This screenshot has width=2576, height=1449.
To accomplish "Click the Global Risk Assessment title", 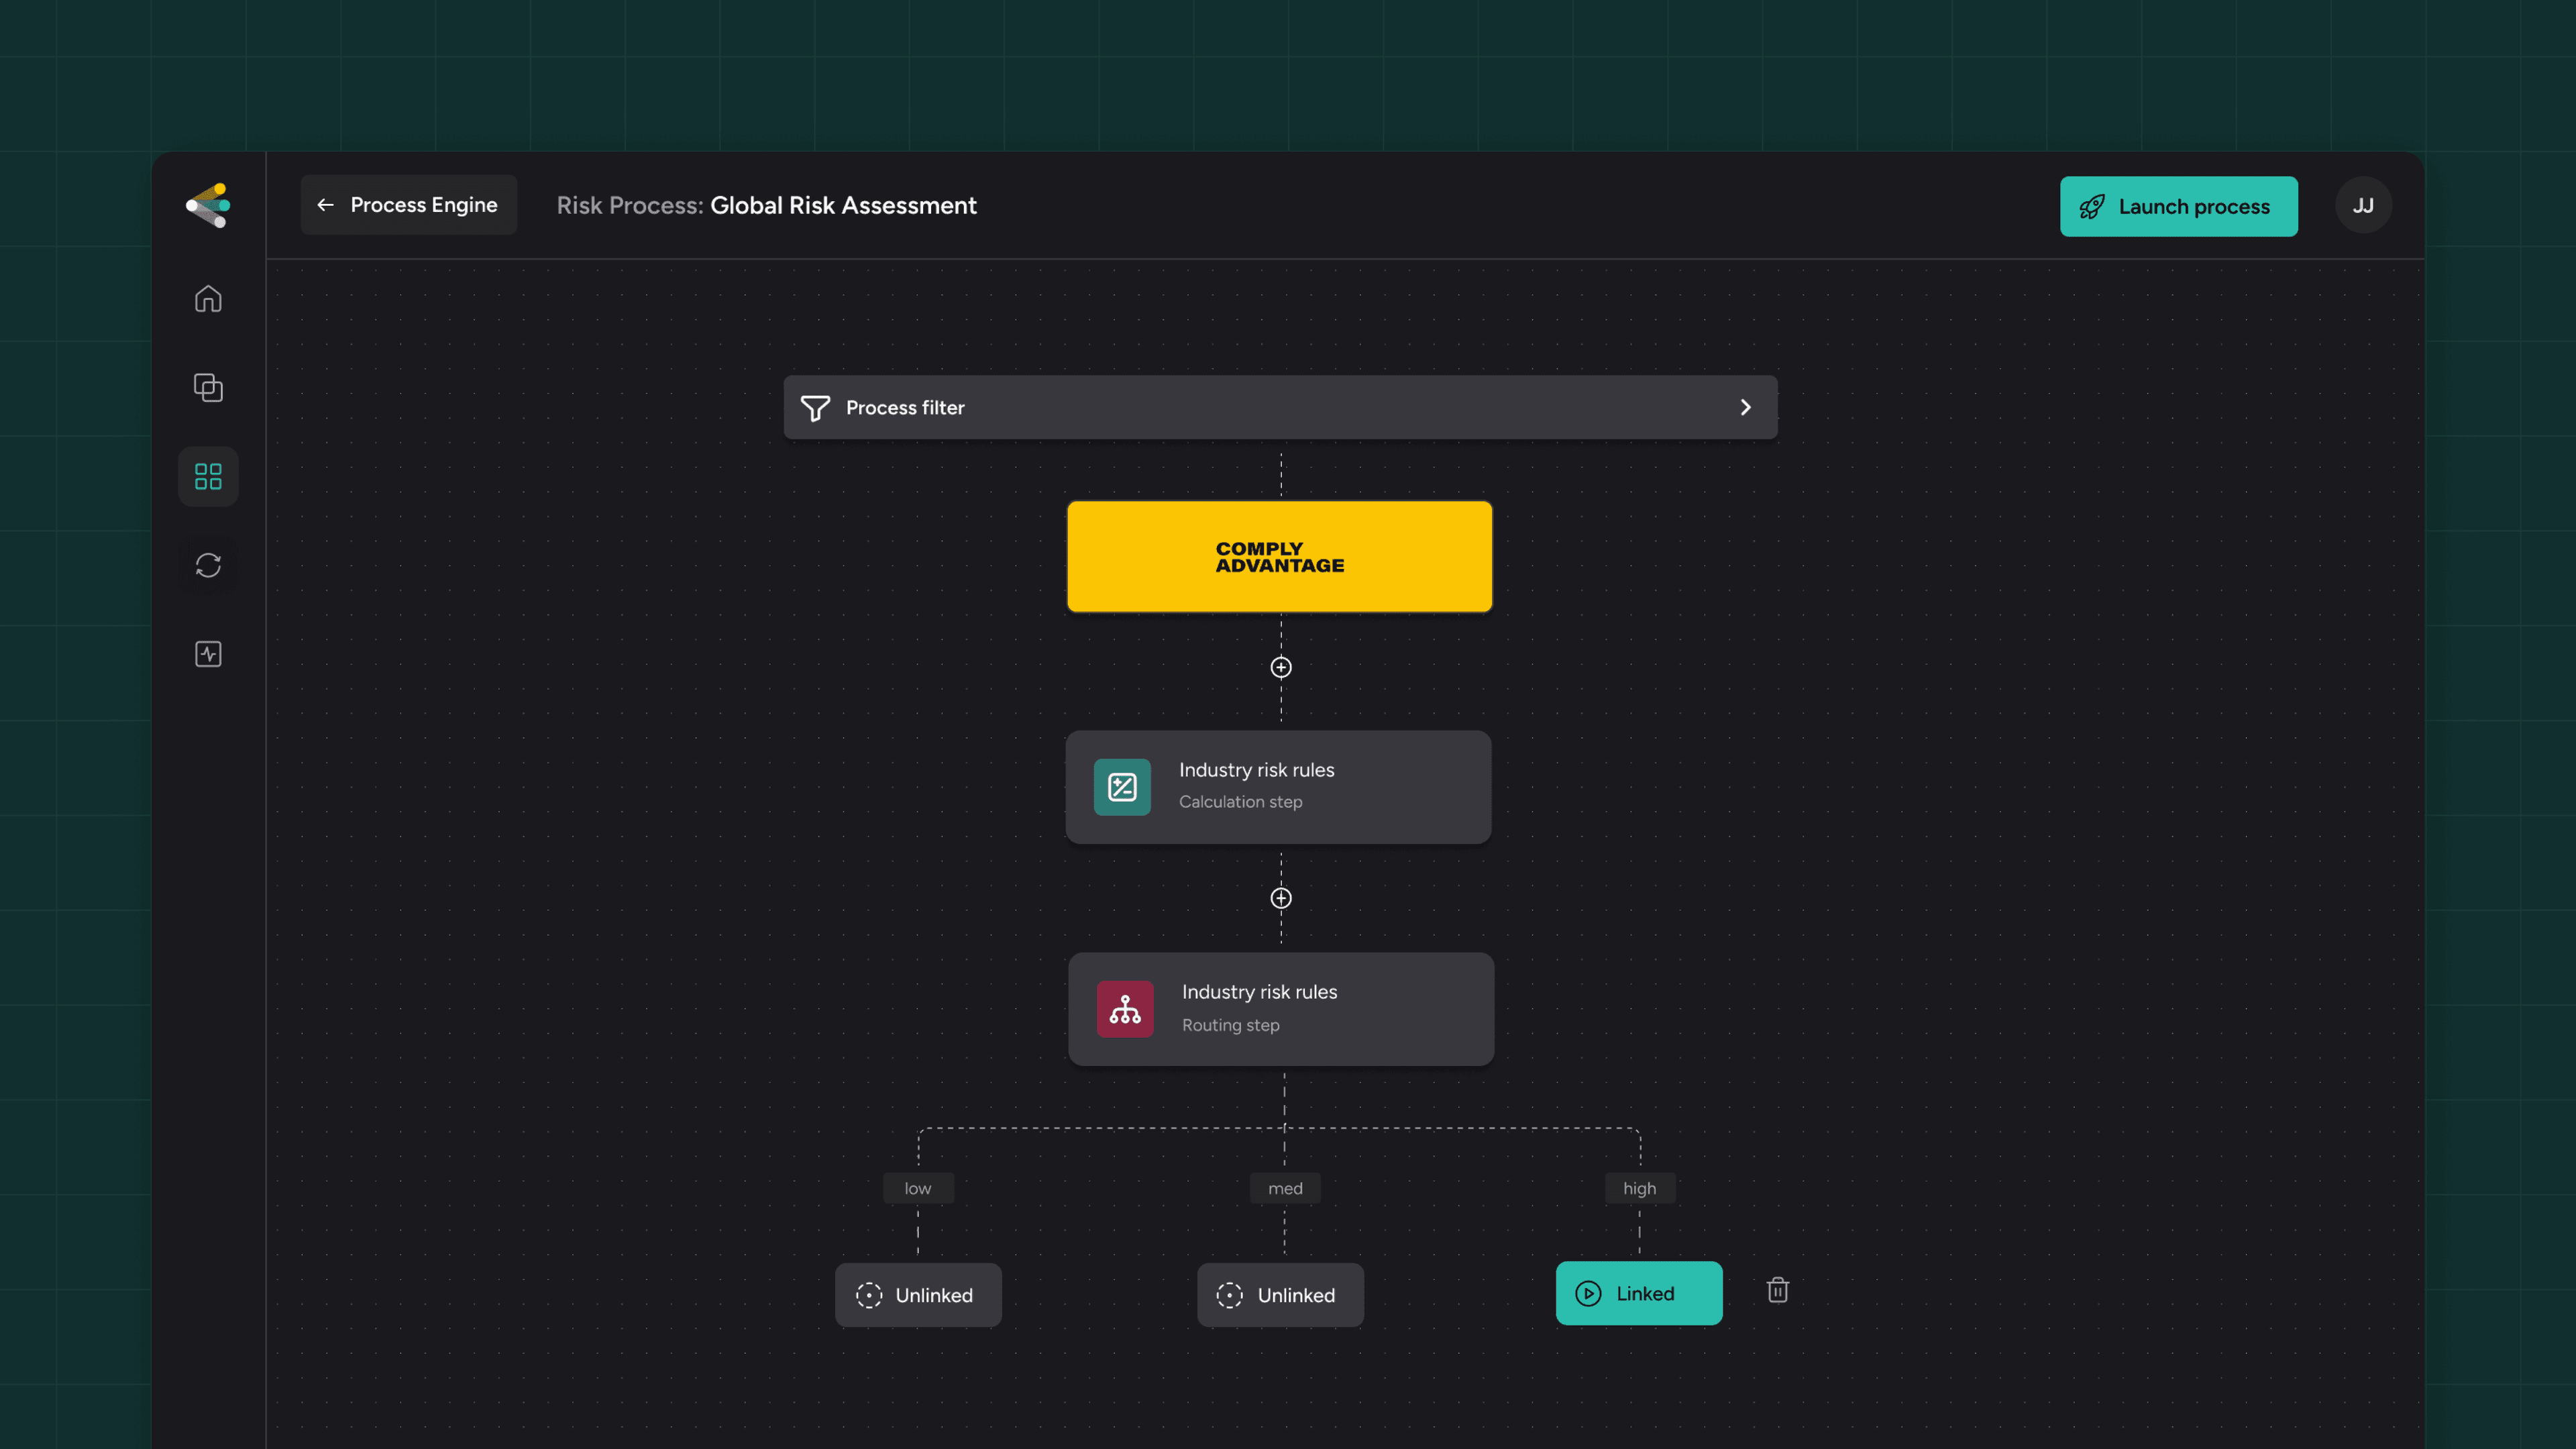I will 843,205.
